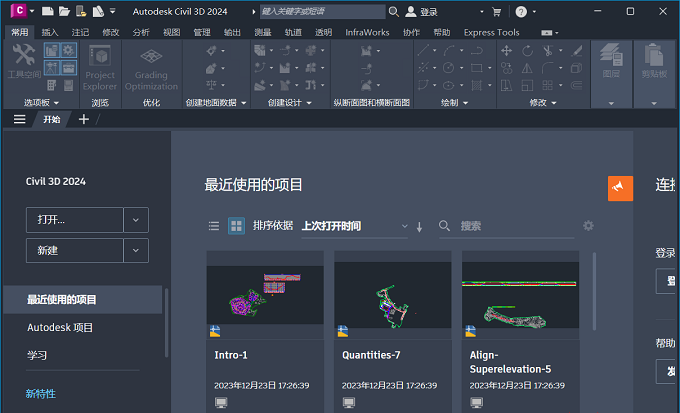Screen dimensions: 680x413
Task: Select the Rectangle tool in the 绘制 panel
Action: (x=476, y=68)
